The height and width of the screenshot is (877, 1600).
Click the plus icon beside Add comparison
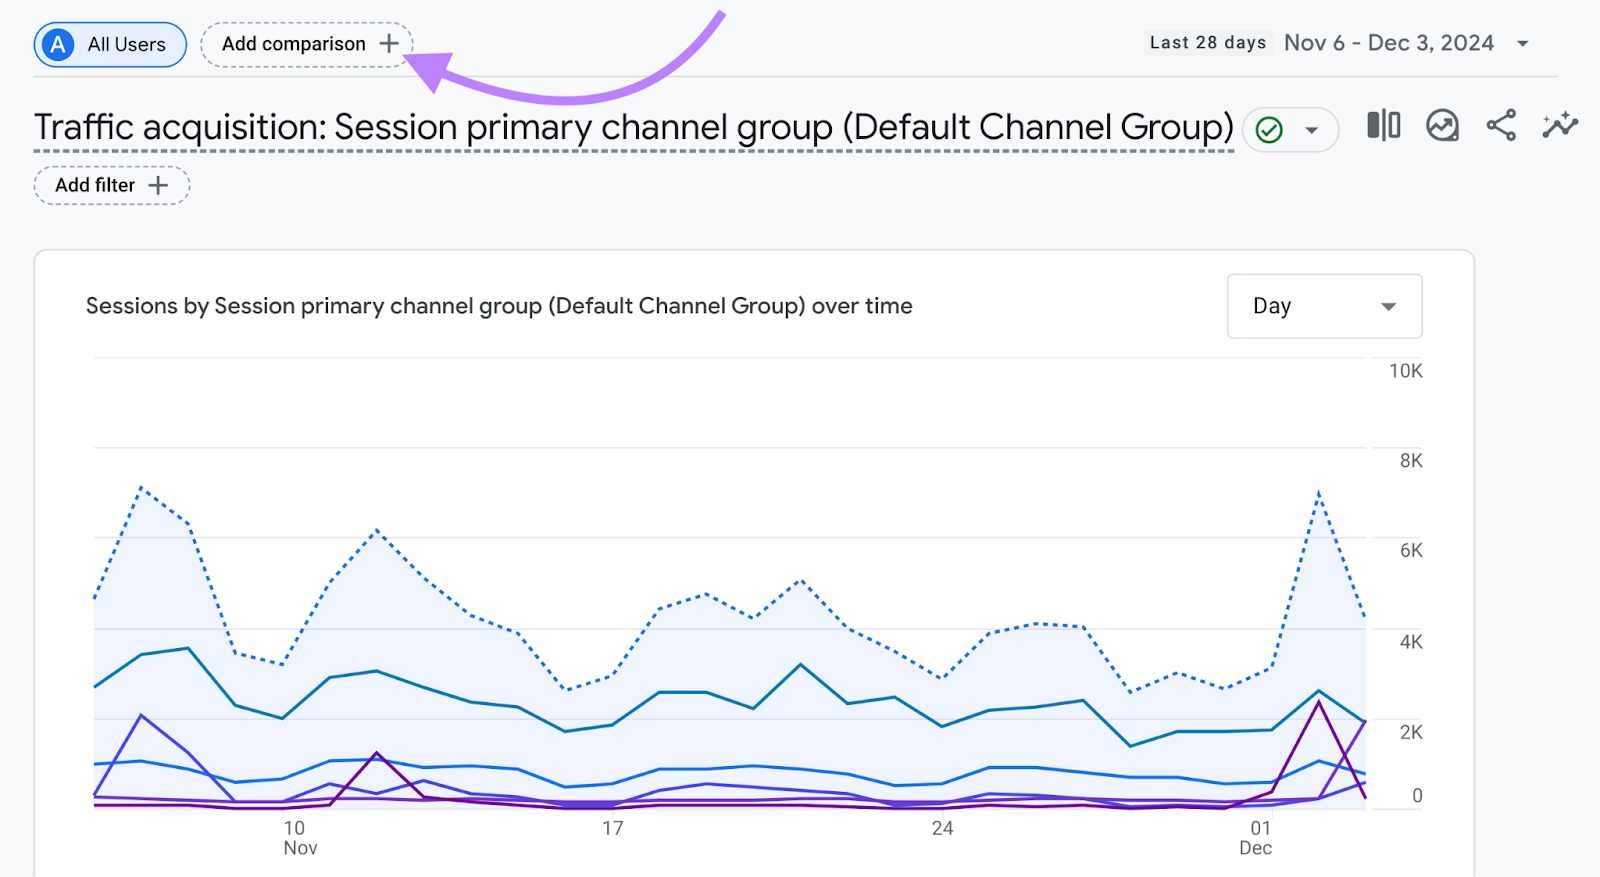[x=389, y=44]
